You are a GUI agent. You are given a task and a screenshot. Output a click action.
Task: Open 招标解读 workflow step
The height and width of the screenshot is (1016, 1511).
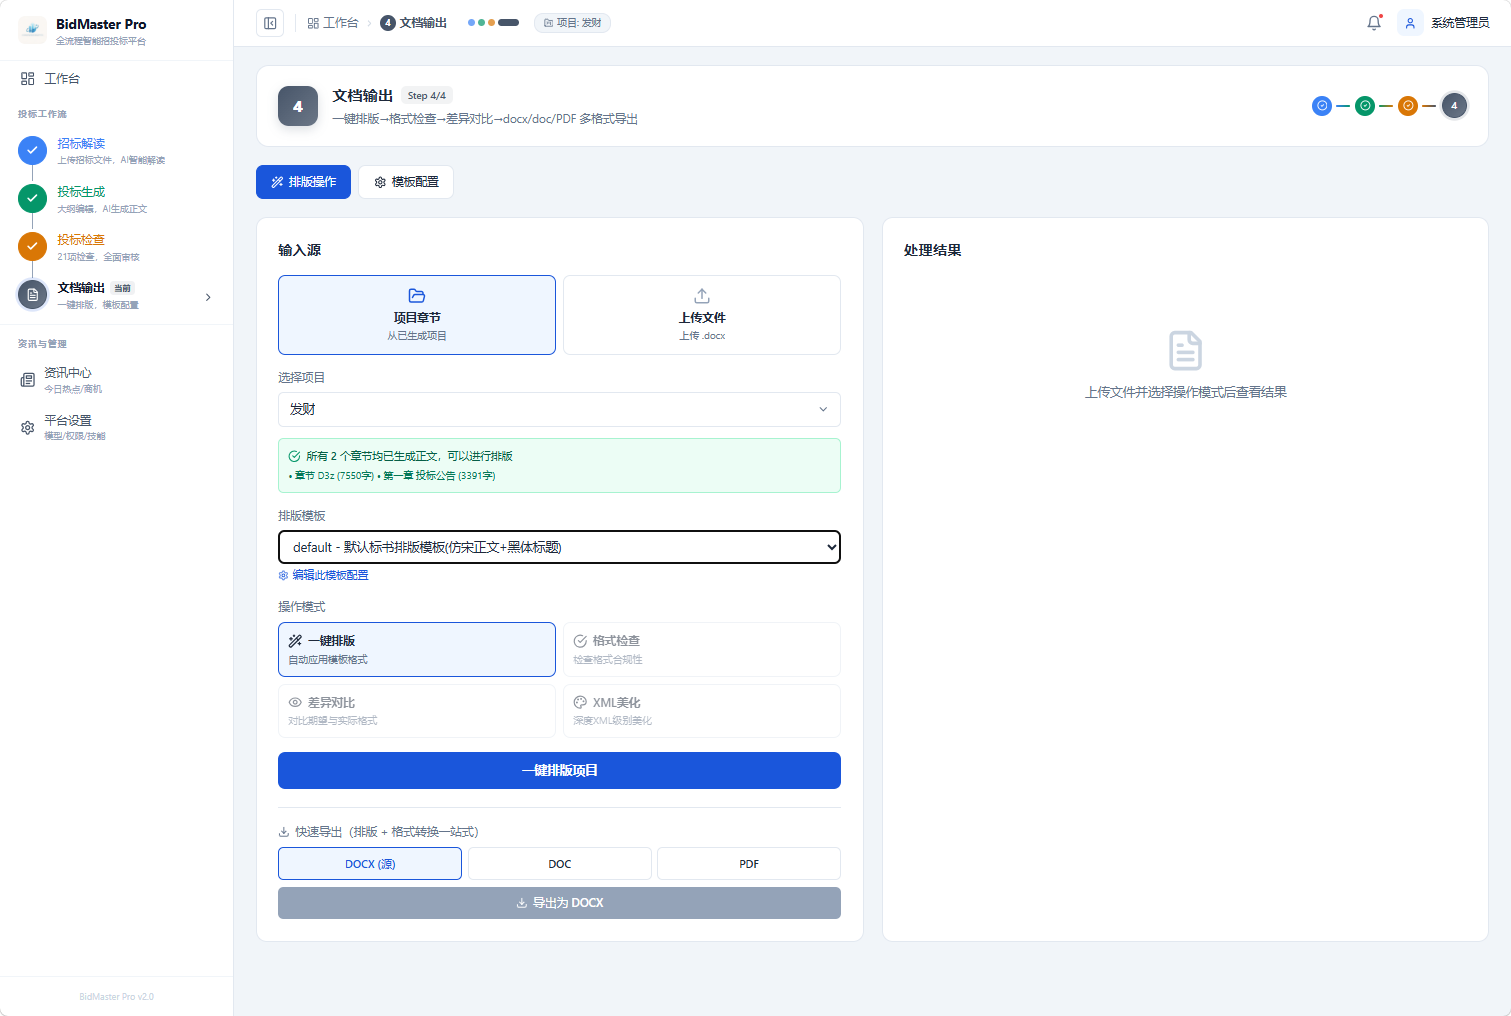(x=116, y=151)
